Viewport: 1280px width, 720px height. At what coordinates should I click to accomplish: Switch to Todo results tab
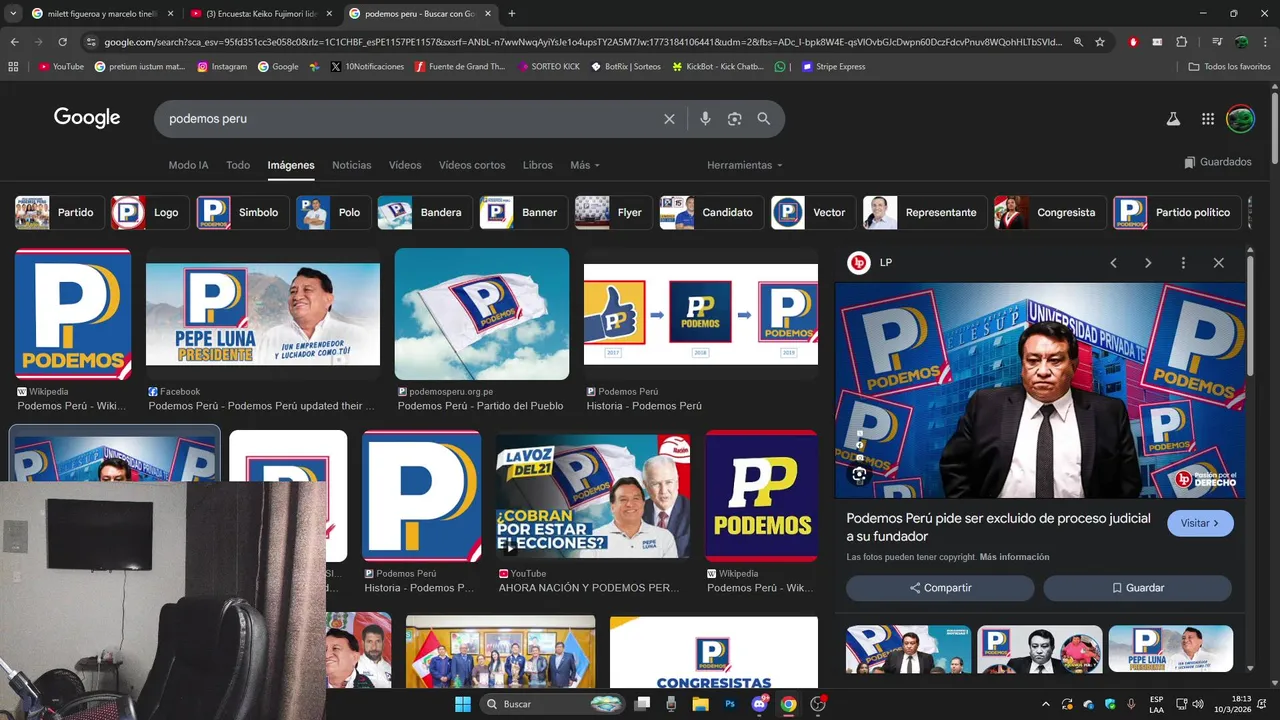pos(238,165)
